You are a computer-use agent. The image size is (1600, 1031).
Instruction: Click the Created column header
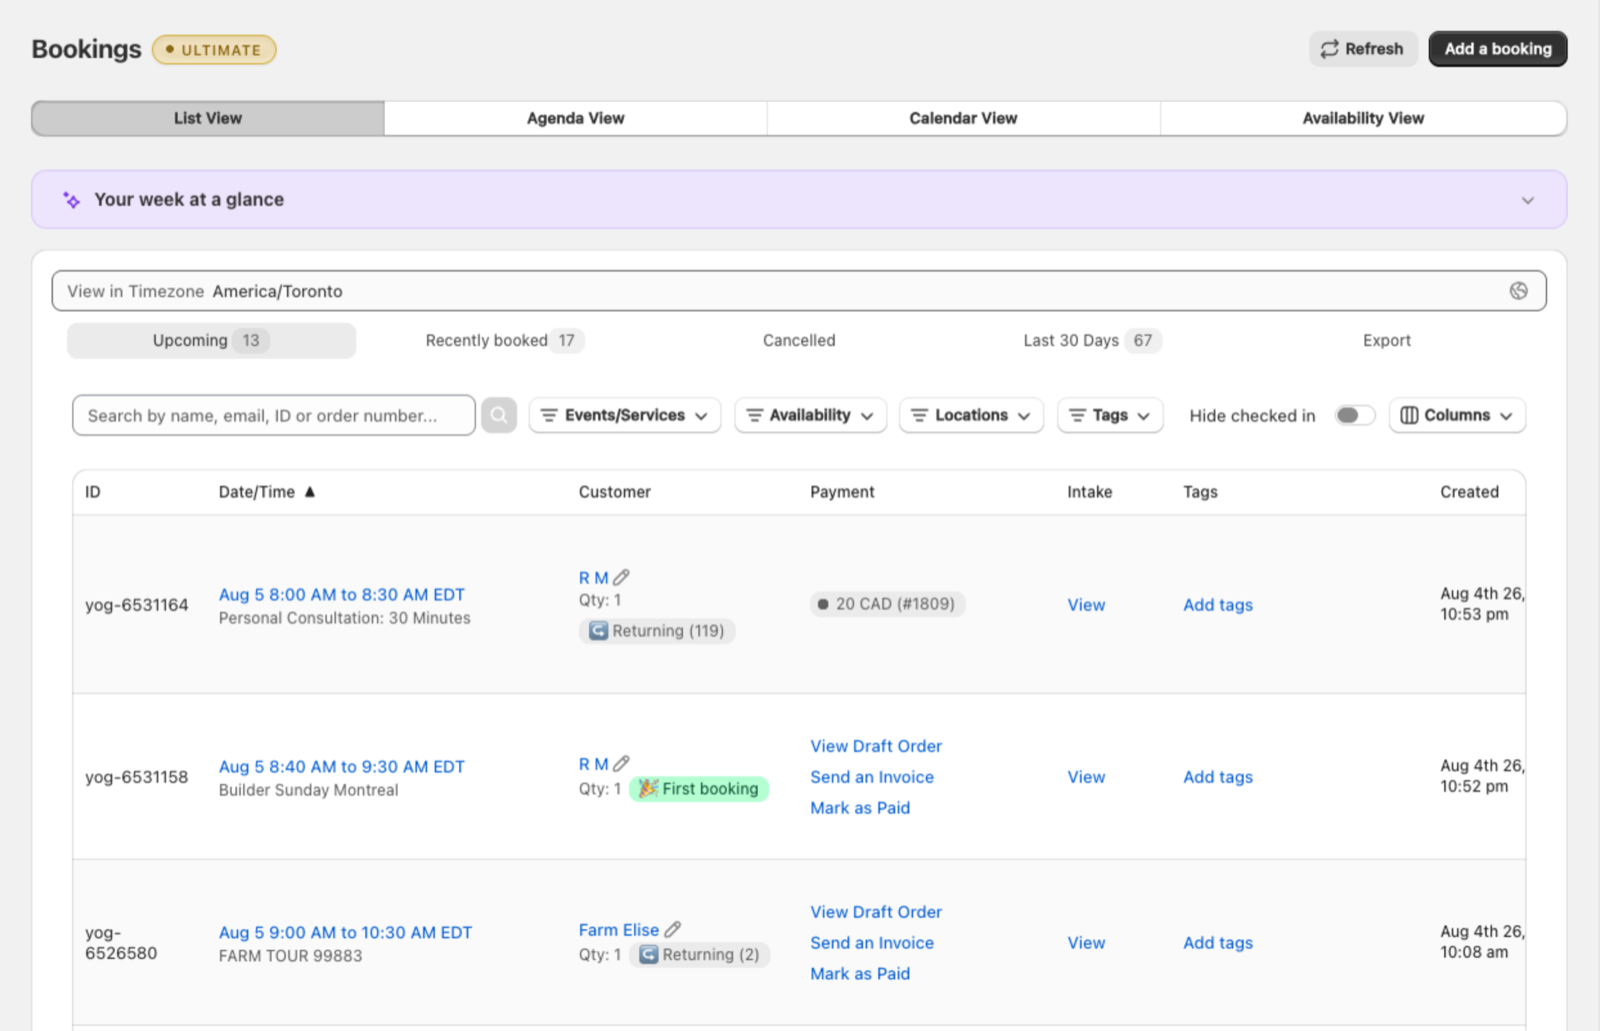tap(1469, 492)
